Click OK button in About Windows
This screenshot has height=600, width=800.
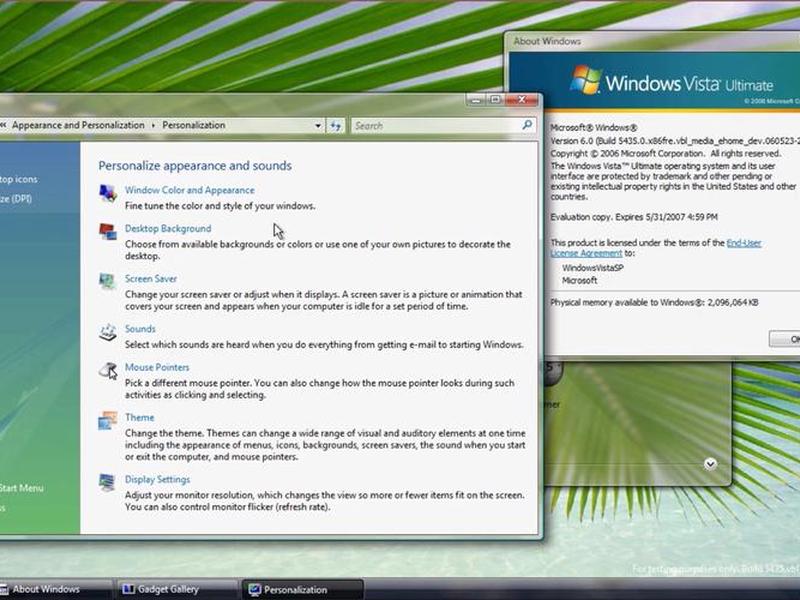(x=785, y=339)
